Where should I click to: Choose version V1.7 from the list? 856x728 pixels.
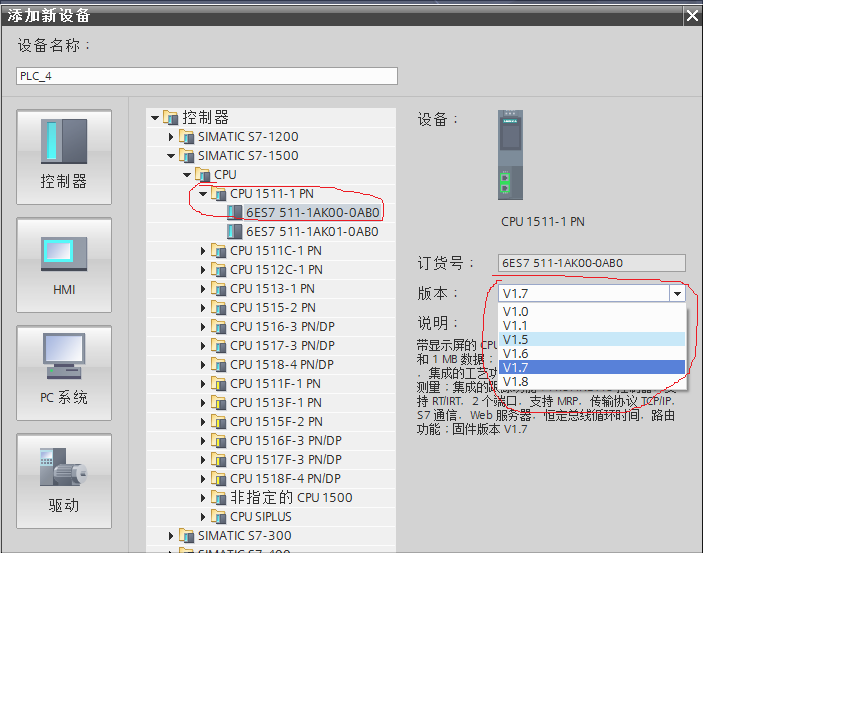[592, 367]
